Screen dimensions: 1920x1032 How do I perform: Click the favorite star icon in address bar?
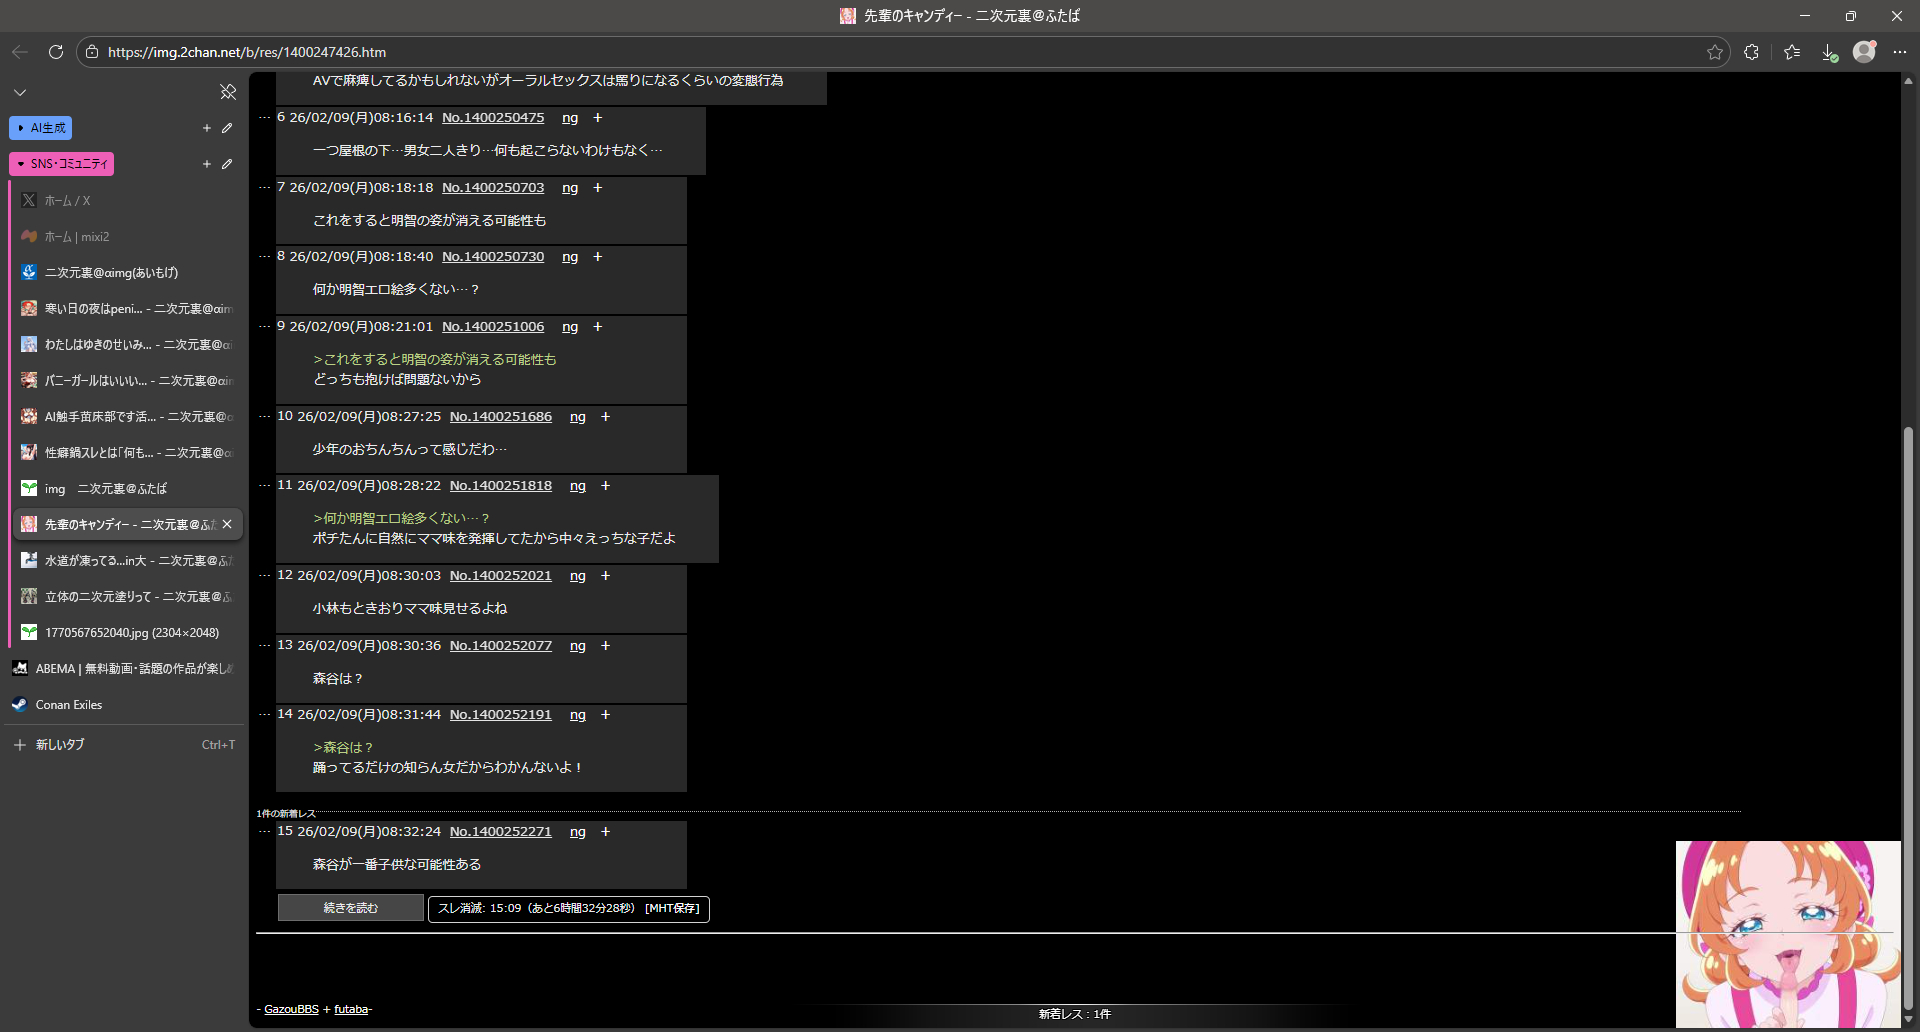[1715, 52]
